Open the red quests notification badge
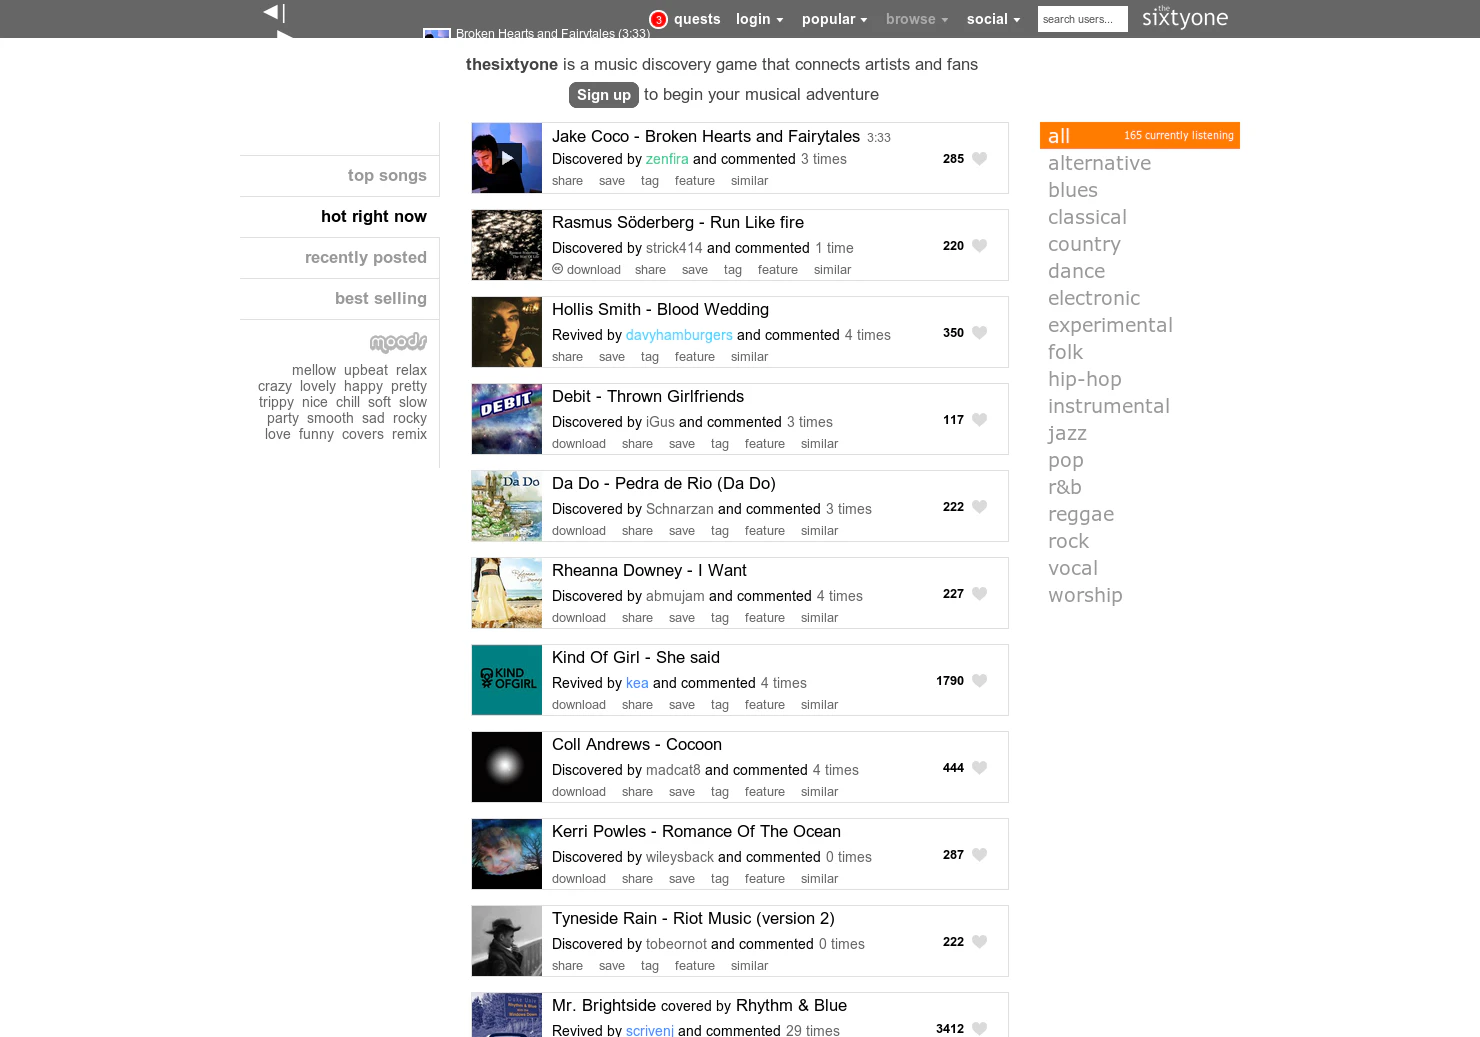1480x1037 pixels. [x=658, y=19]
